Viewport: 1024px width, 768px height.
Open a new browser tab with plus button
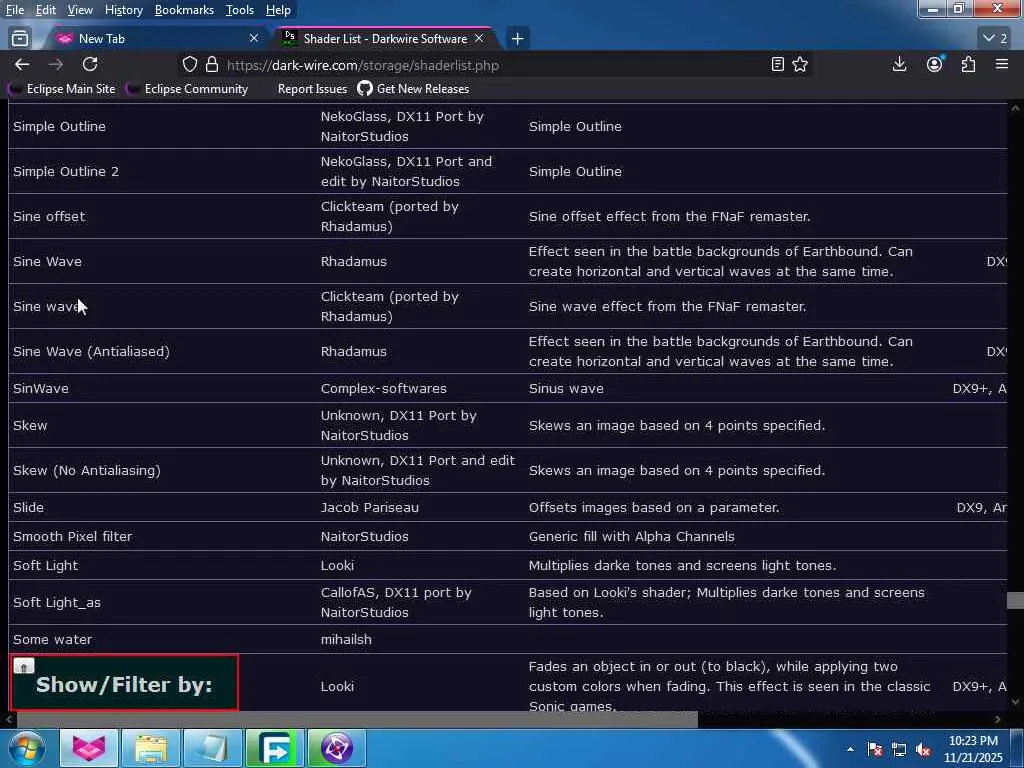517,39
